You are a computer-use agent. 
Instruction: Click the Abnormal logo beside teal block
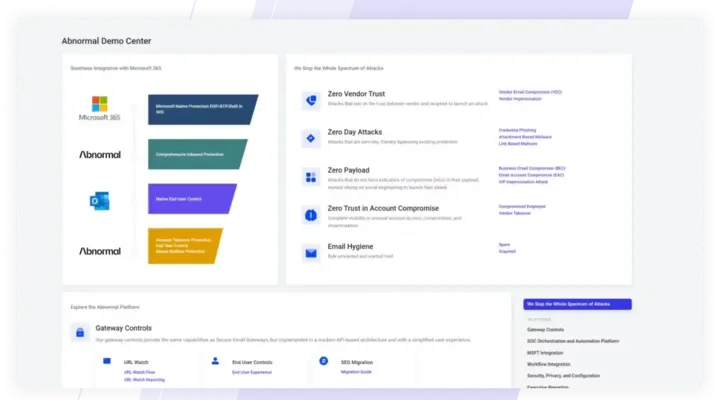click(100, 154)
